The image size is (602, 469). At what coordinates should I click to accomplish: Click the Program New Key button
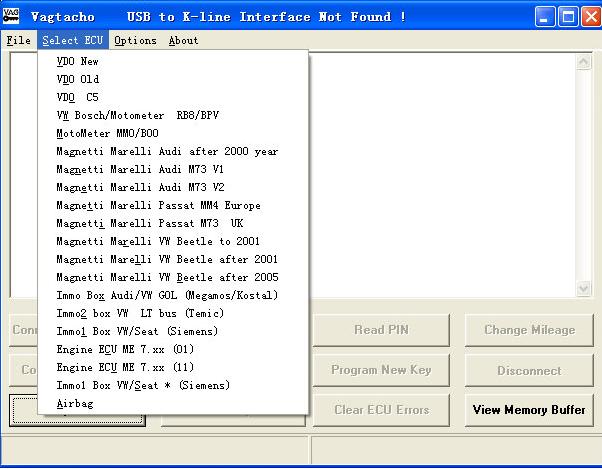coord(381,370)
